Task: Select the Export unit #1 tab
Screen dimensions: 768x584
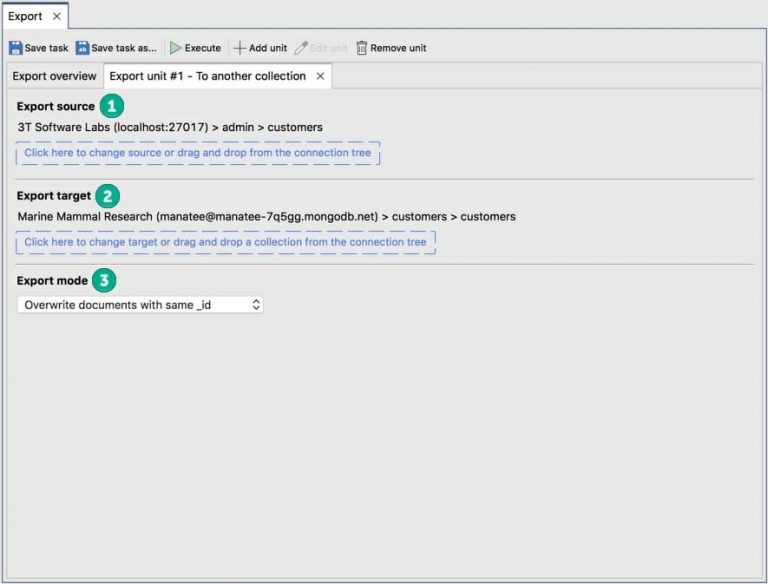Action: pyautogui.click(x=207, y=77)
